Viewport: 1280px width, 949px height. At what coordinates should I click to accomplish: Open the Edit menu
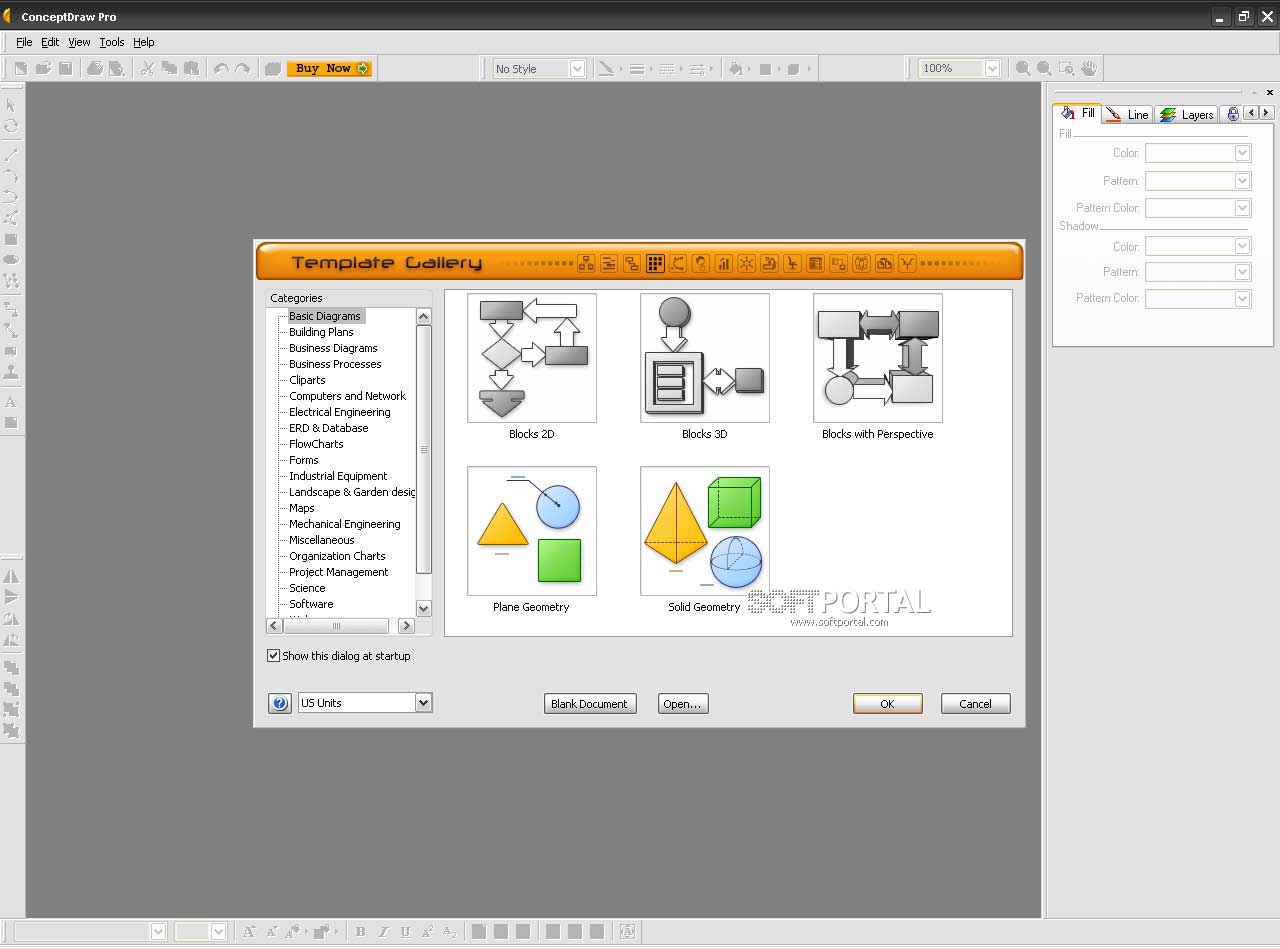tap(50, 42)
